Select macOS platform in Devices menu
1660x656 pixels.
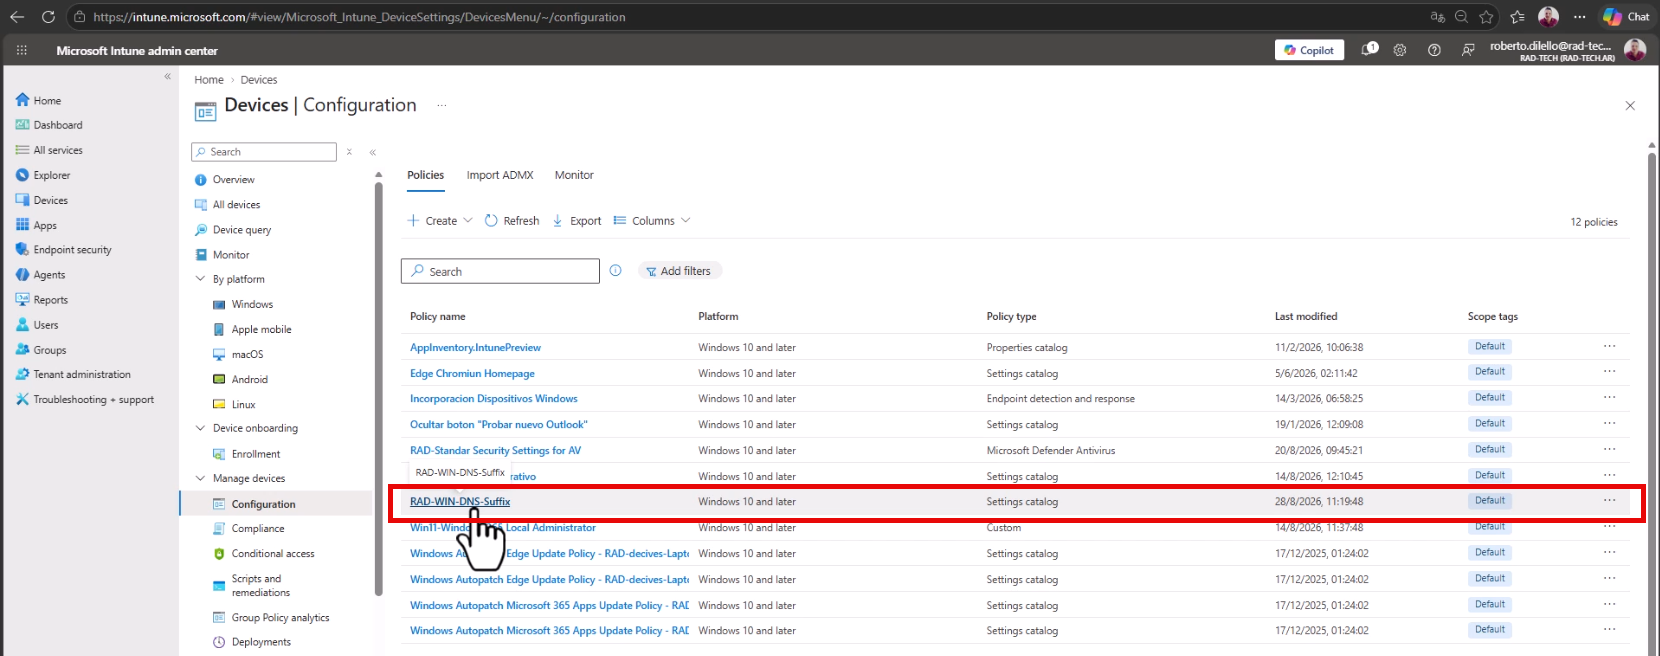[238, 354]
